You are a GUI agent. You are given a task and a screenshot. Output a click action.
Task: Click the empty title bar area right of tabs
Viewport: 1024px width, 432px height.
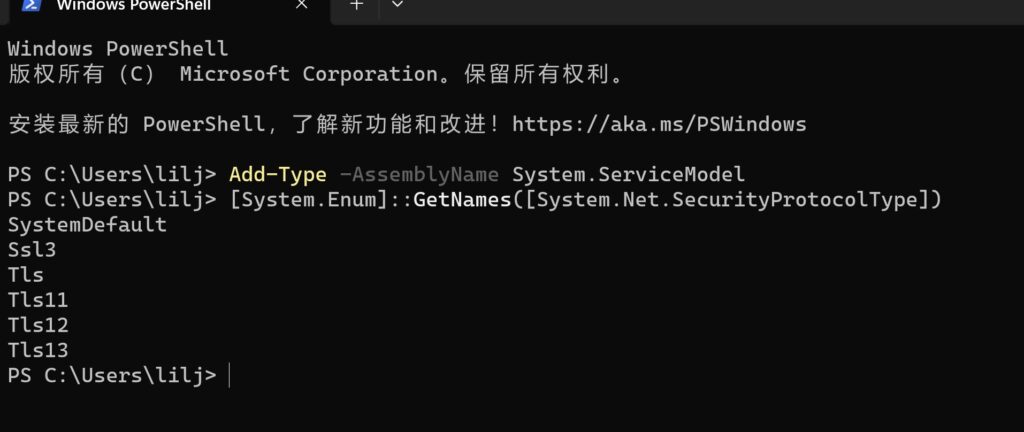click(x=718, y=10)
